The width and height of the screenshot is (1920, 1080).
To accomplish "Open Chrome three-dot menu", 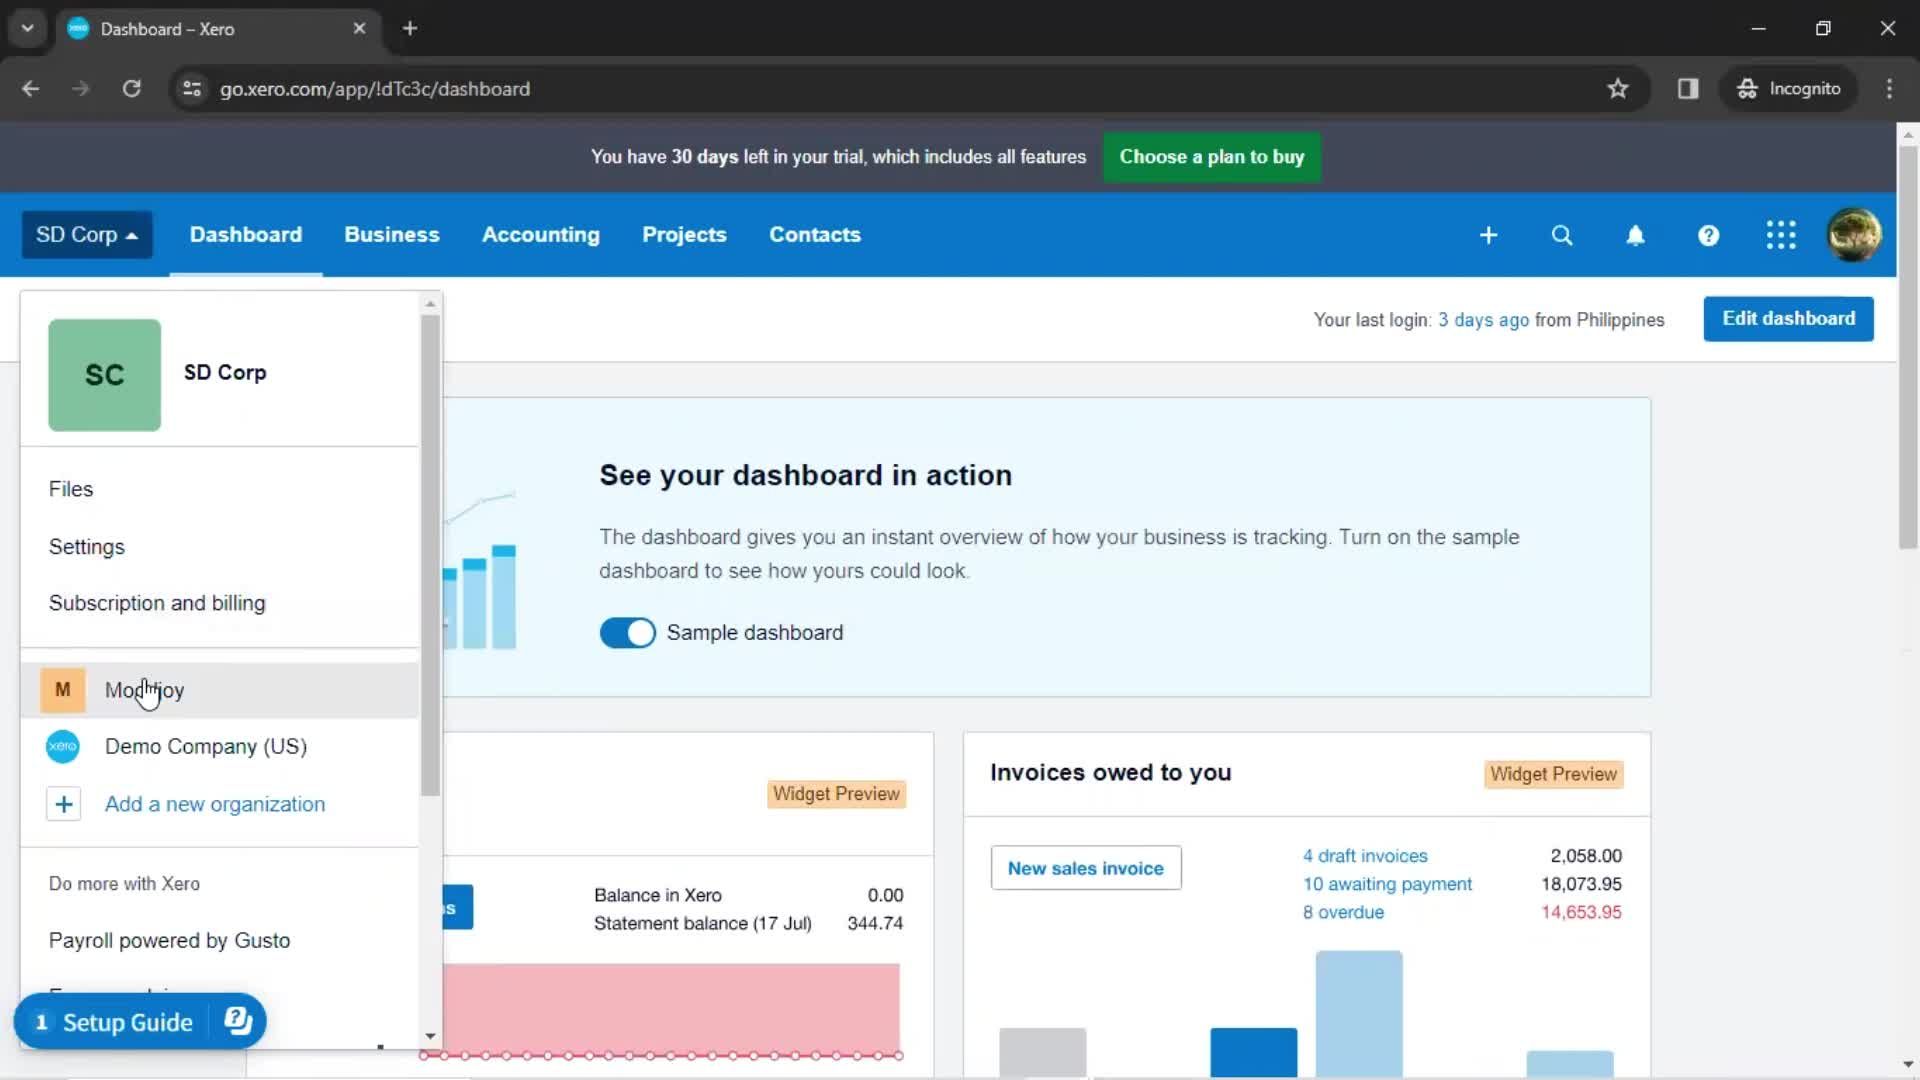I will coord(1889,89).
